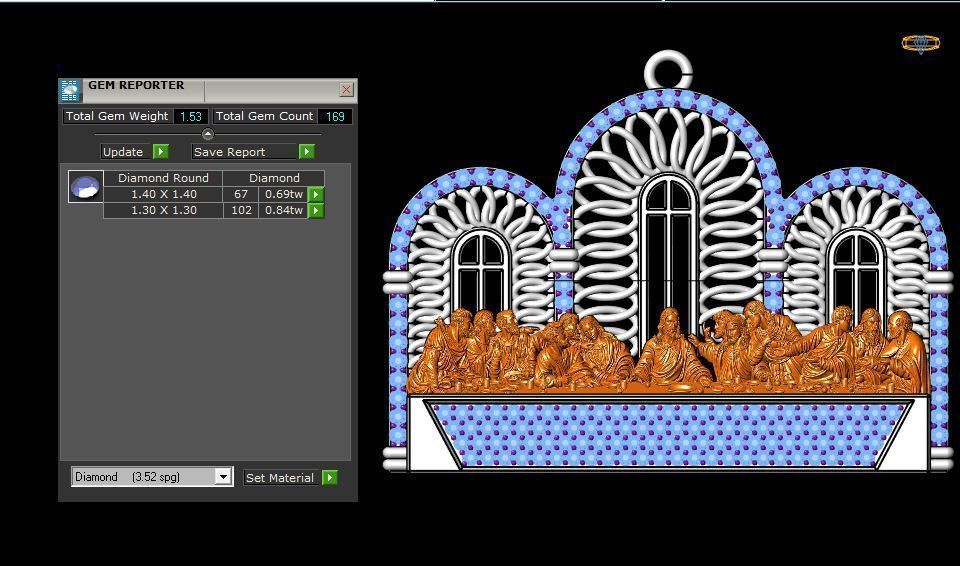Click the Diamond material column header
Screen dimensions: 960x566
click(274, 178)
